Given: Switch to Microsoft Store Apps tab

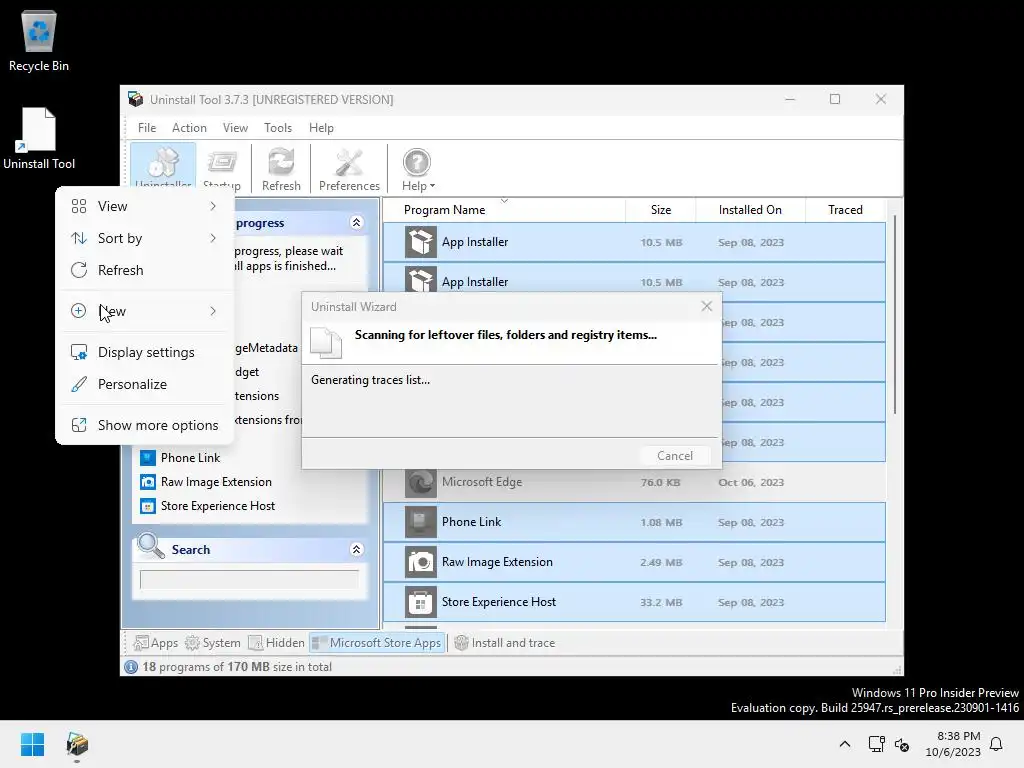Looking at the screenshot, I should pos(377,643).
